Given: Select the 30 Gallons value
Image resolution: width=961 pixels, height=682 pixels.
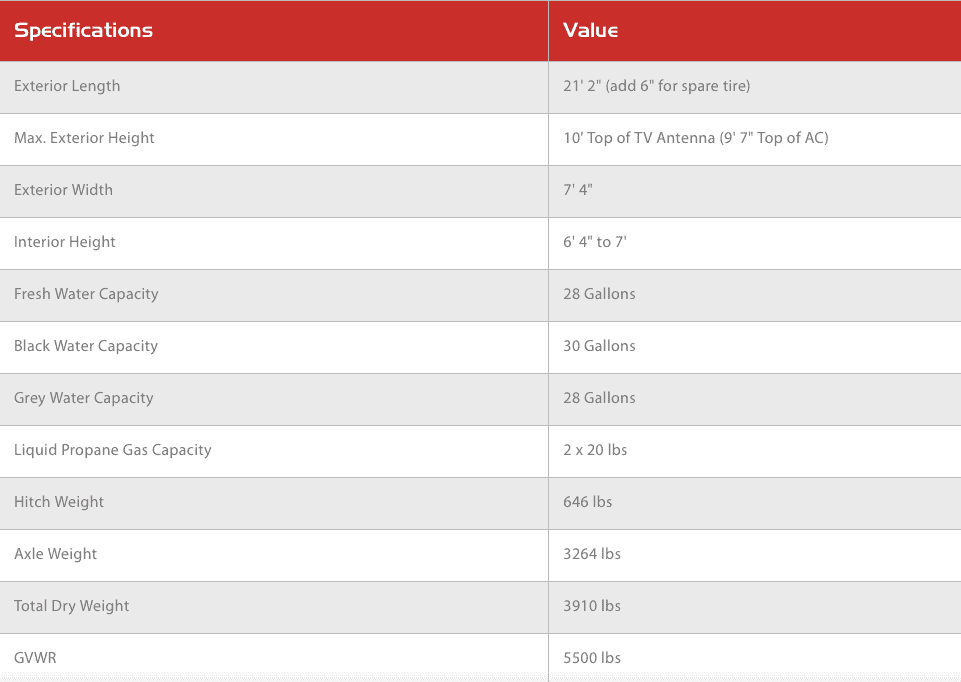Looking at the screenshot, I should click(x=599, y=346).
